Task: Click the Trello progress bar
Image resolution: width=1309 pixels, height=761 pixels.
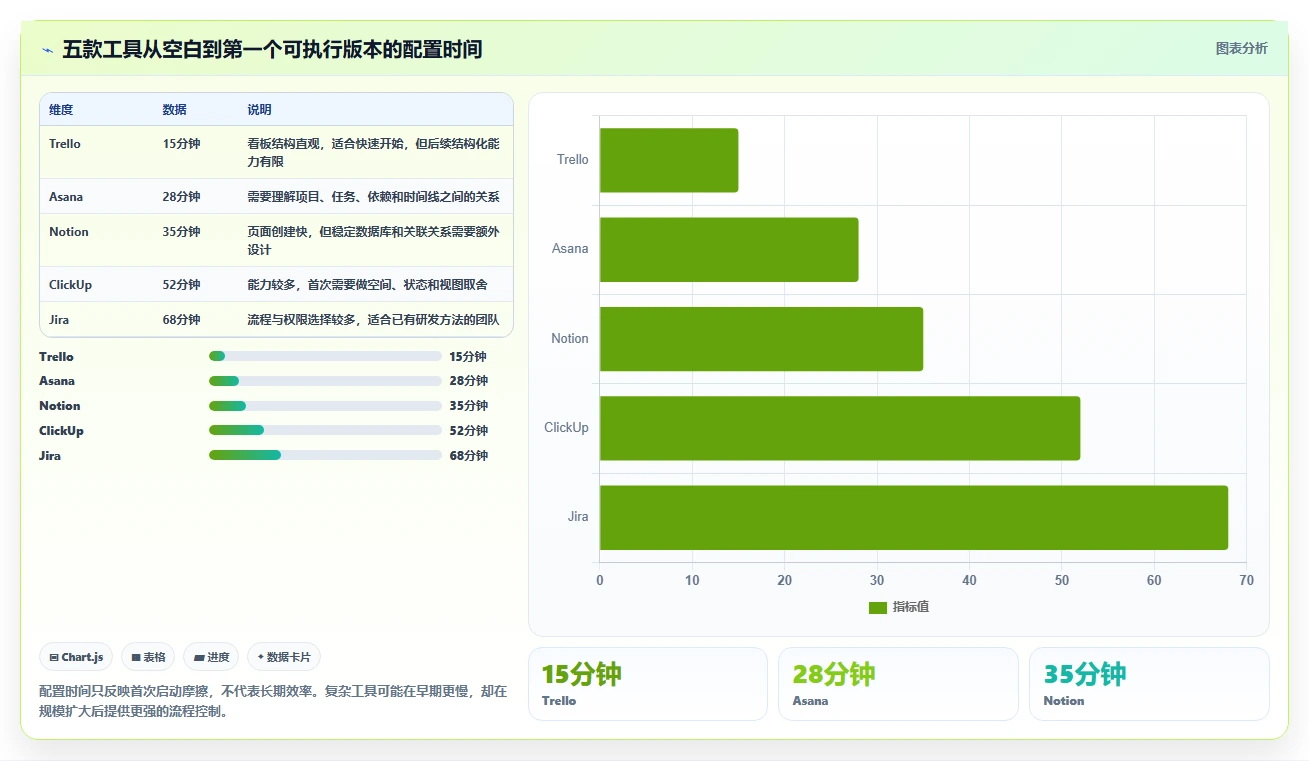Action: click(x=325, y=356)
